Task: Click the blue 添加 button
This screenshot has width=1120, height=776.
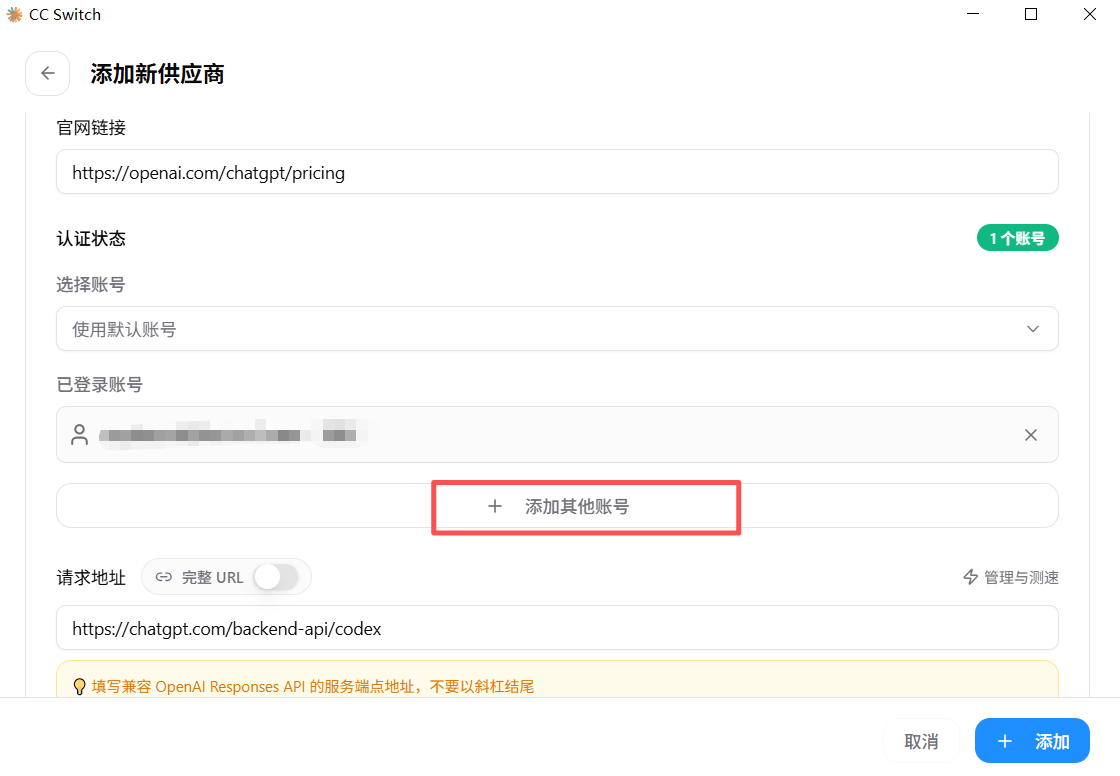Action: [1032, 741]
